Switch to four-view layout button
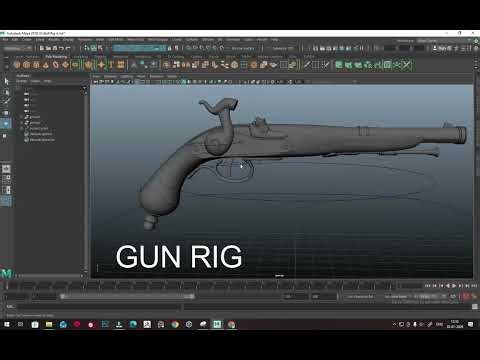Image resolution: width=480 pixels, height=360 pixels. (x=6, y=179)
